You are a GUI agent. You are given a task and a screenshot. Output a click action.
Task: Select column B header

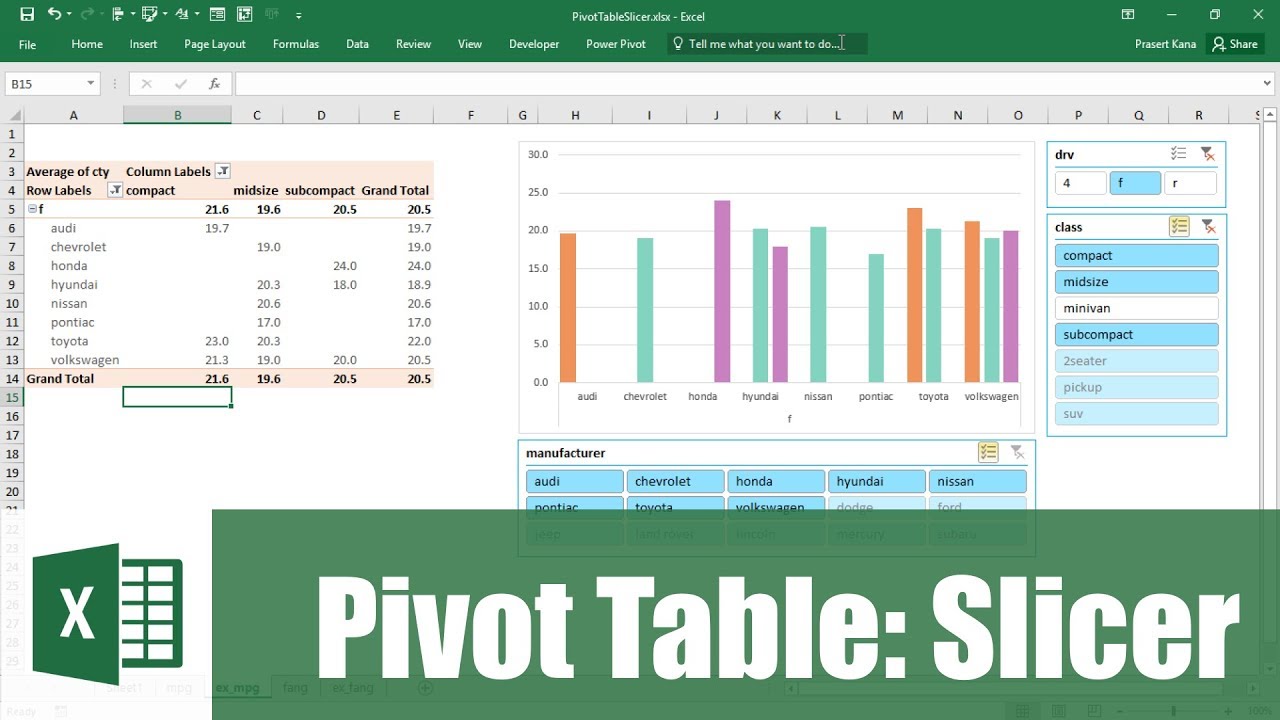click(x=178, y=116)
